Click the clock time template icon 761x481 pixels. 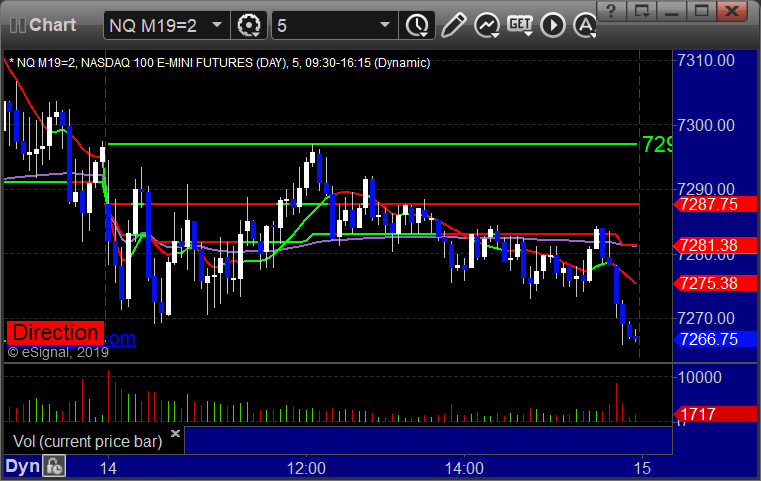coord(416,24)
